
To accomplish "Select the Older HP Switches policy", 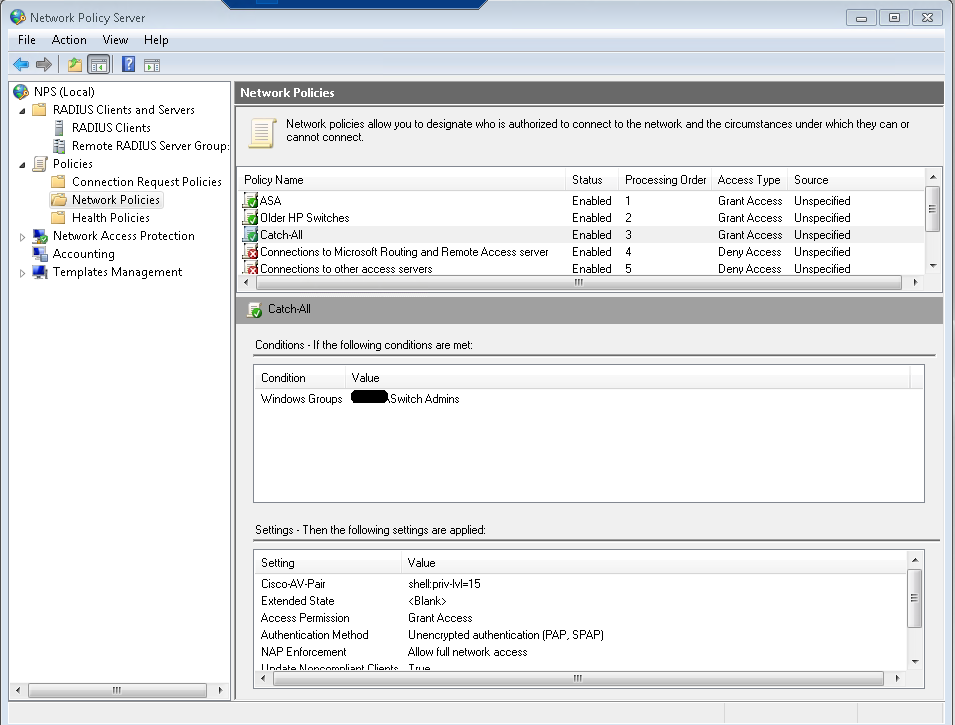I will [304, 218].
